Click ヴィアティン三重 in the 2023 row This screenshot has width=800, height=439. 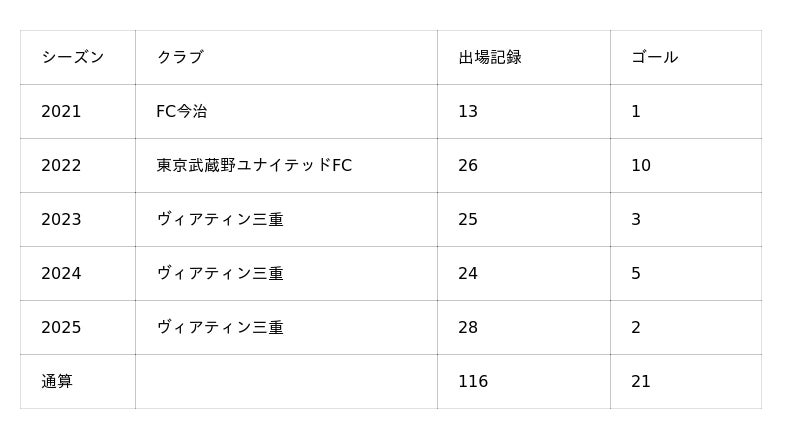220,219
